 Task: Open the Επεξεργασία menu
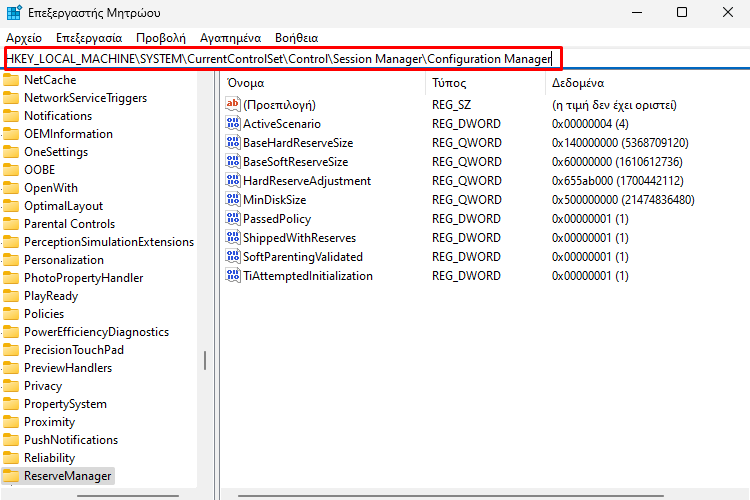pos(89,38)
